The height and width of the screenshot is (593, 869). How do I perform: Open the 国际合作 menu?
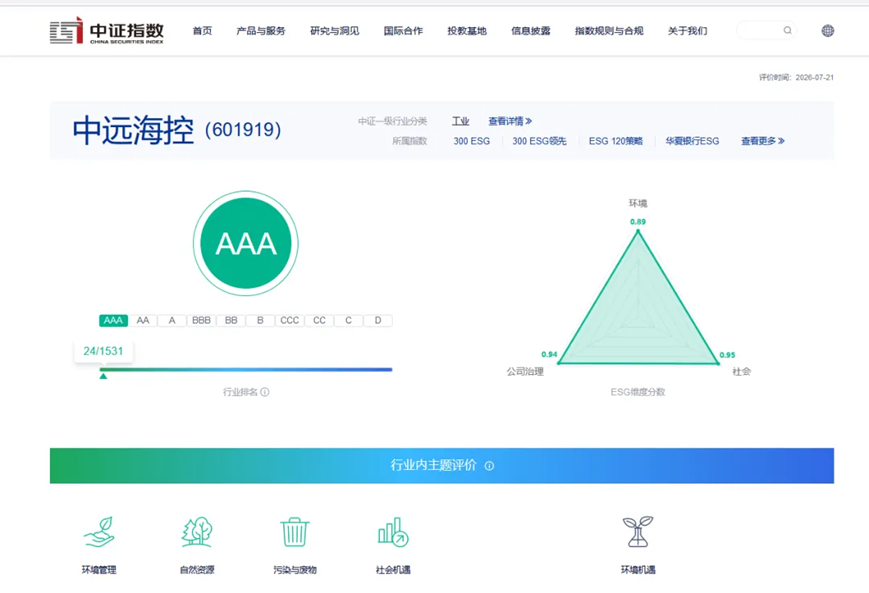(x=403, y=31)
